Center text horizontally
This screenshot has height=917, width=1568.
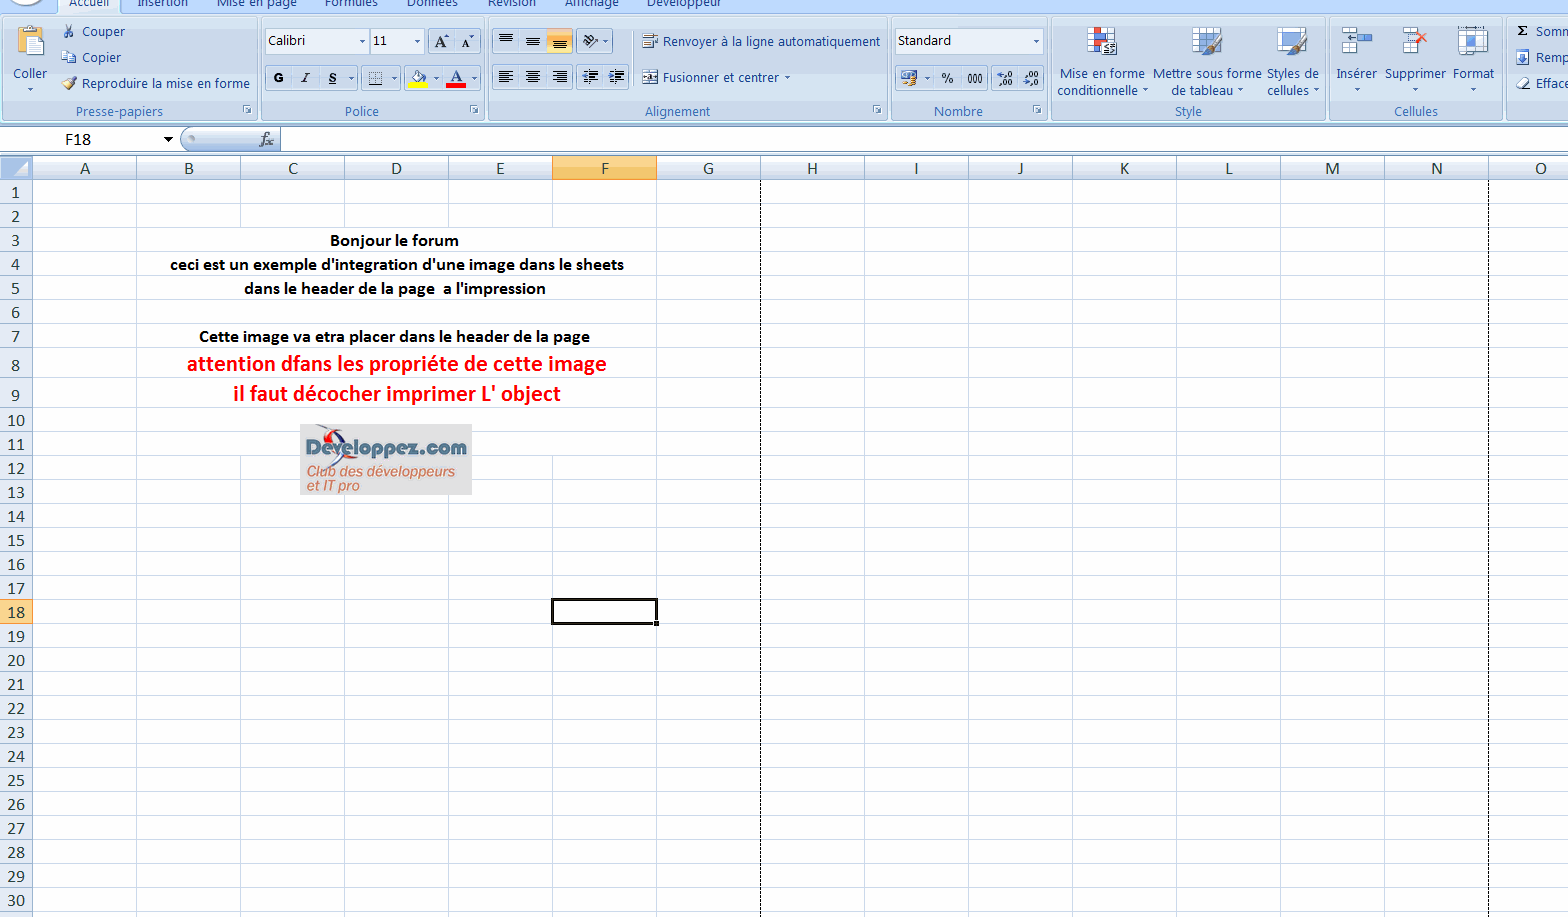pyautogui.click(x=533, y=77)
